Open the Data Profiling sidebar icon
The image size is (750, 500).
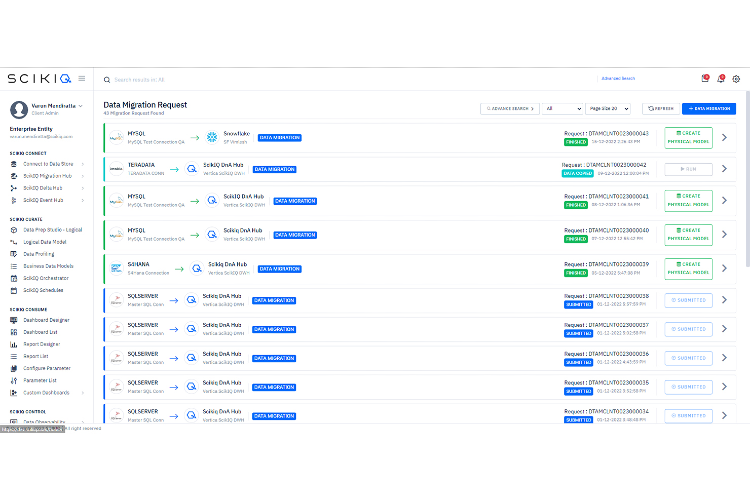(14, 254)
